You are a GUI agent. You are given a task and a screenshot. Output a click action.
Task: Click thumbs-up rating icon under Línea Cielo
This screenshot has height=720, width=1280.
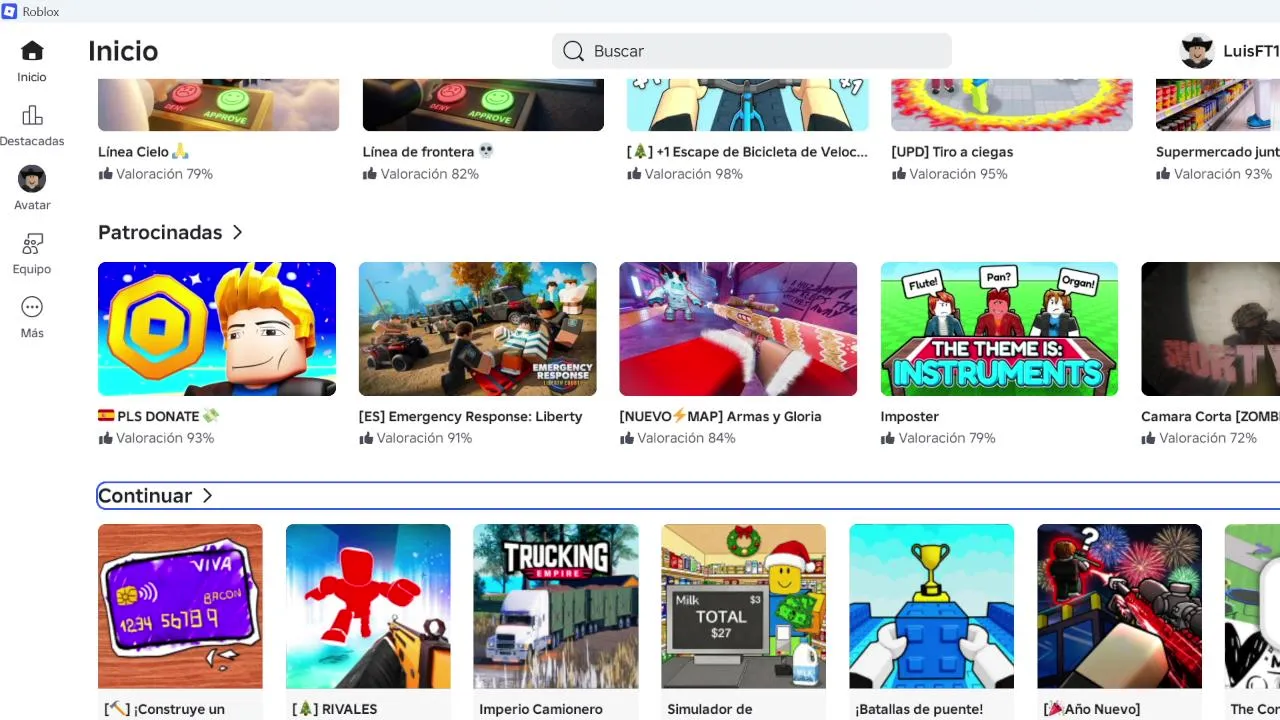point(105,174)
